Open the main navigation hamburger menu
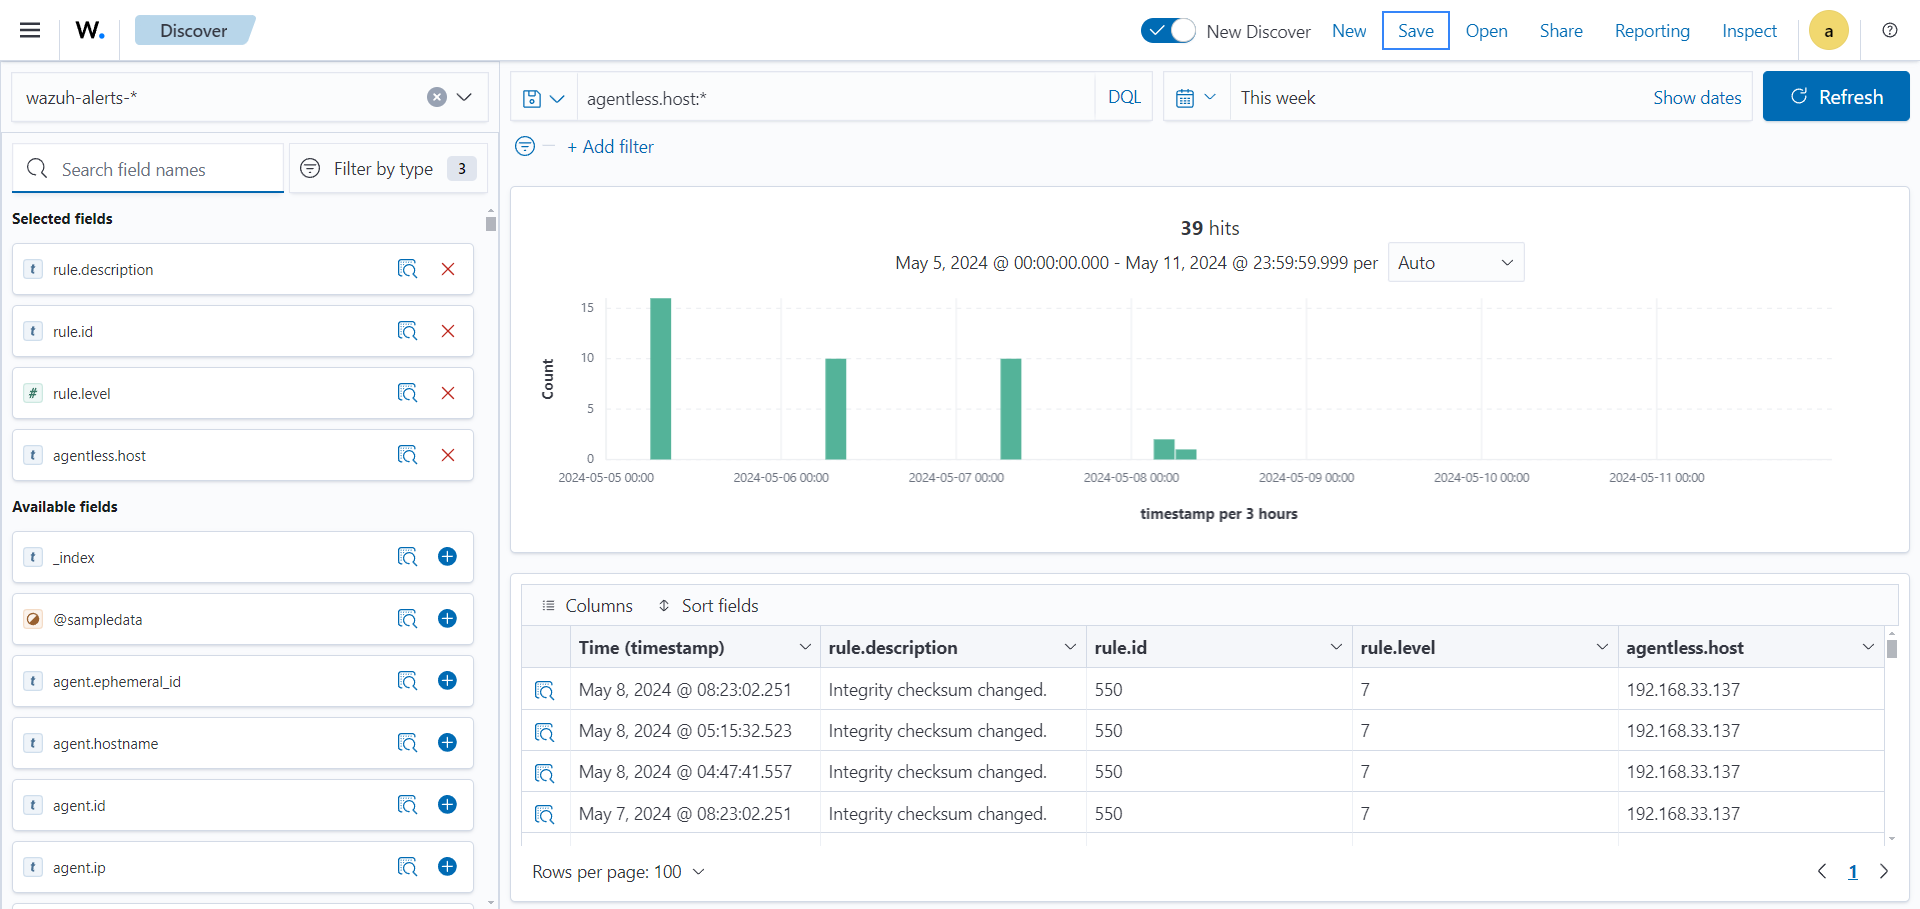Image resolution: width=1920 pixels, height=909 pixels. (29, 30)
